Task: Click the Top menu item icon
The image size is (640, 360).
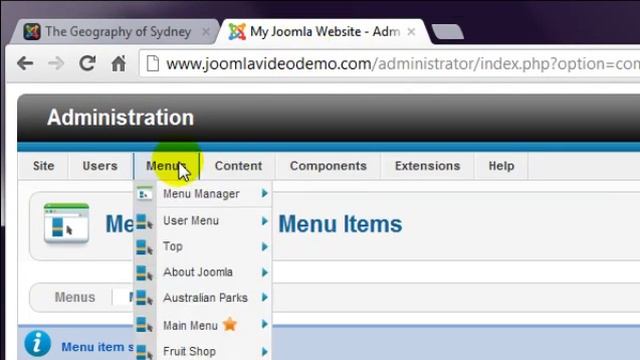Action: (x=144, y=247)
